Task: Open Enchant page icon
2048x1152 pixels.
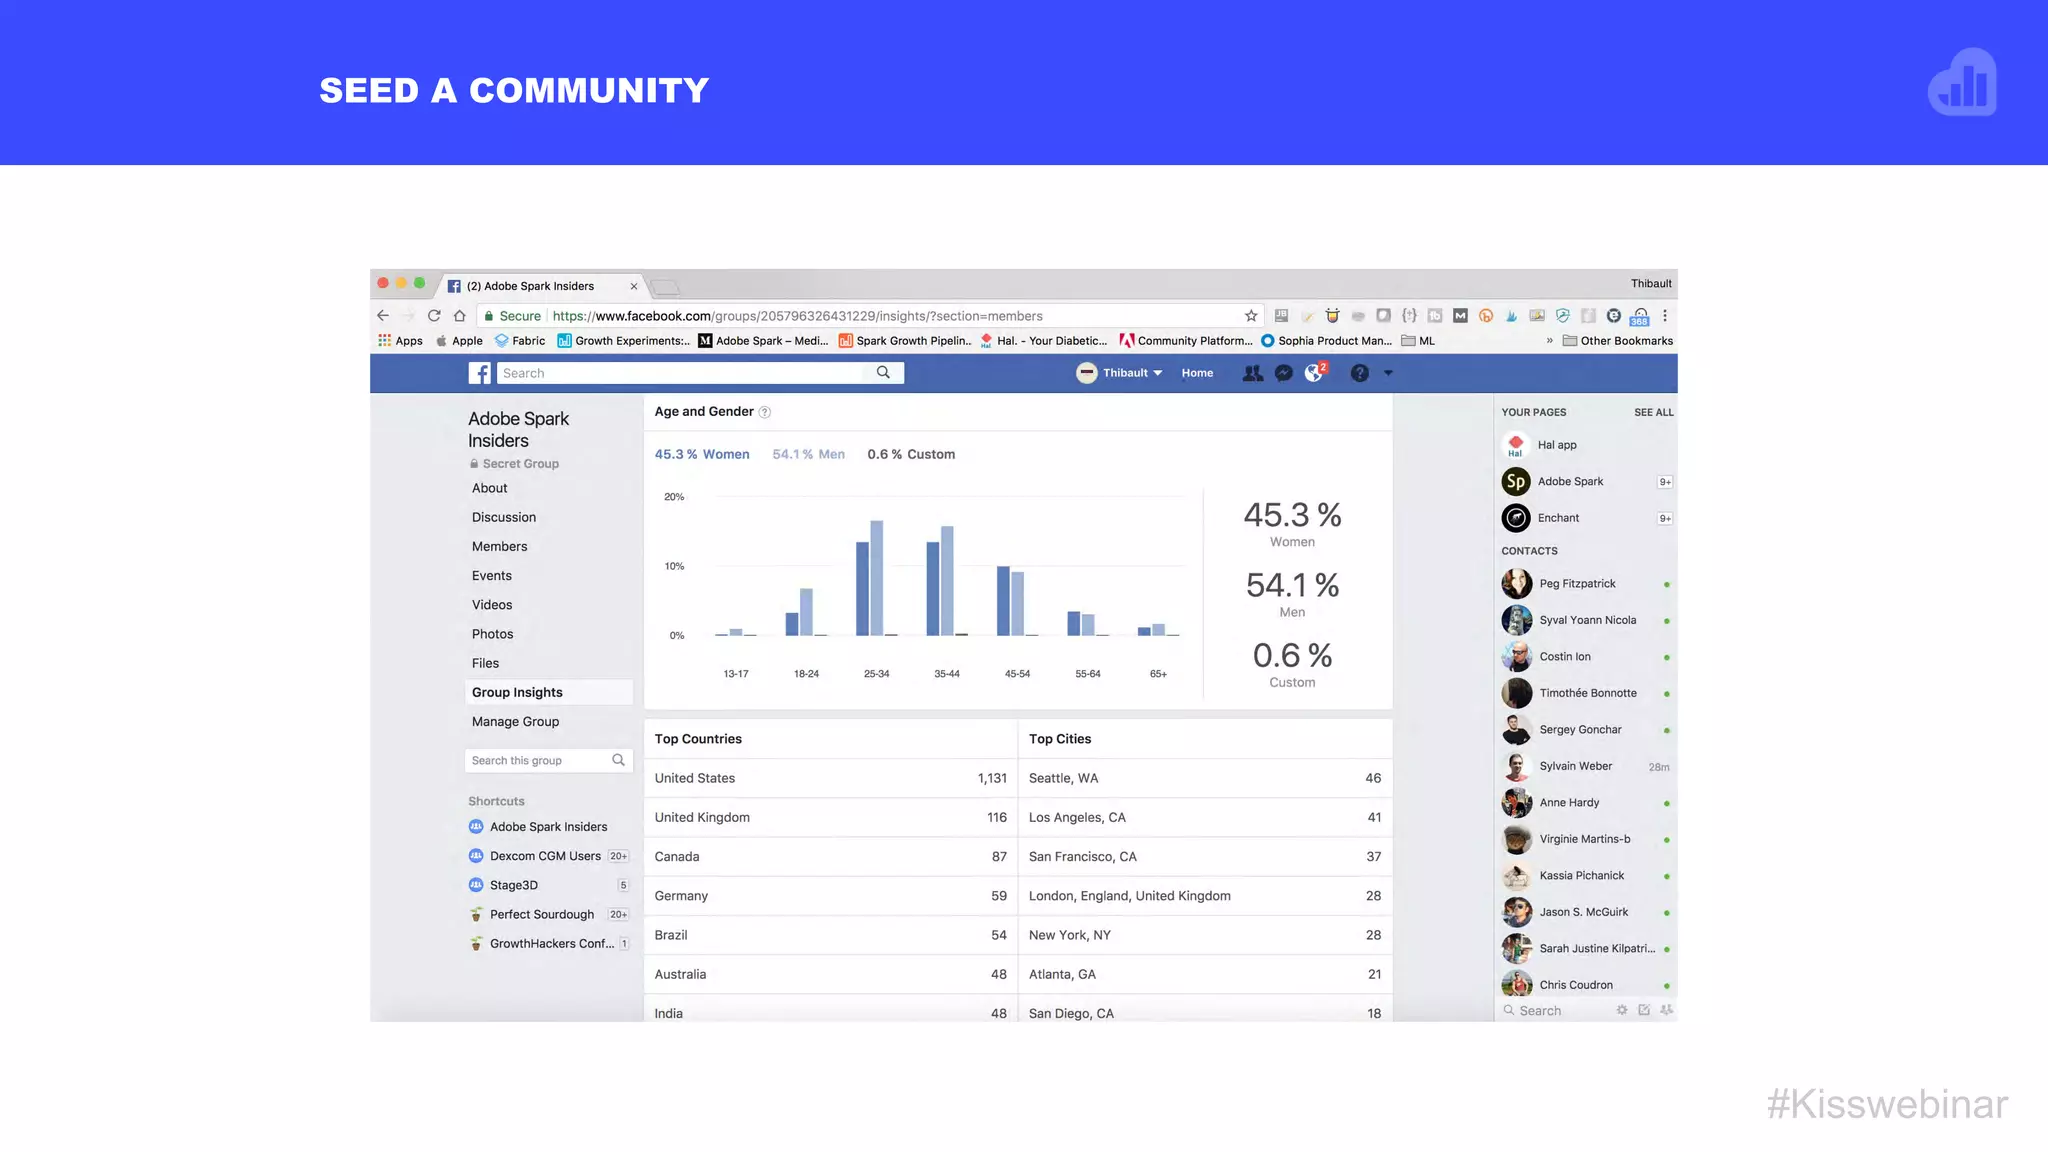Action: pyautogui.click(x=1516, y=518)
